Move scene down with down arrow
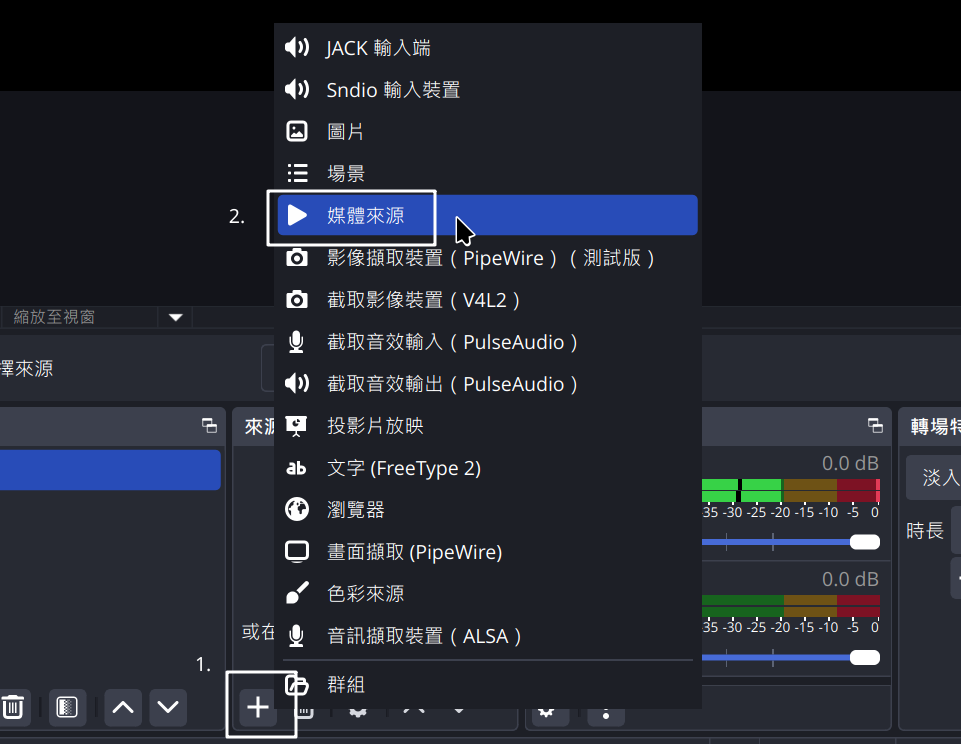 [168, 707]
